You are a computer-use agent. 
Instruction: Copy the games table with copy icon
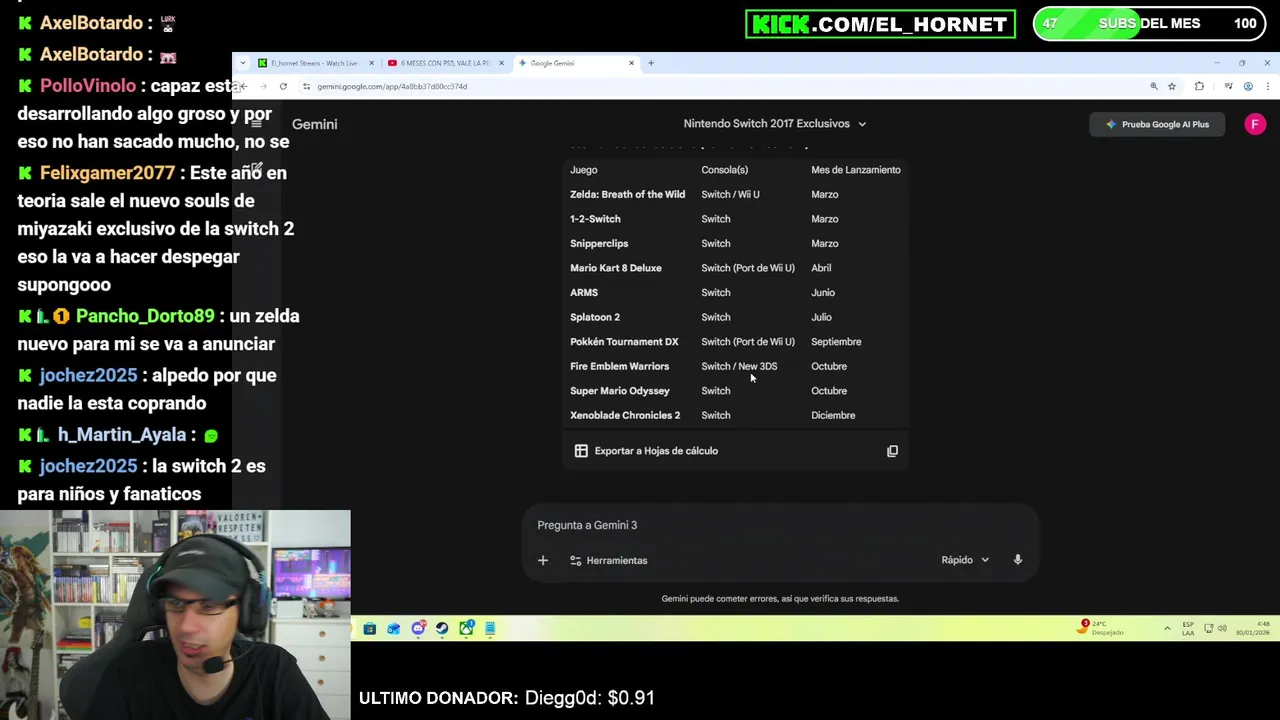click(892, 451)
